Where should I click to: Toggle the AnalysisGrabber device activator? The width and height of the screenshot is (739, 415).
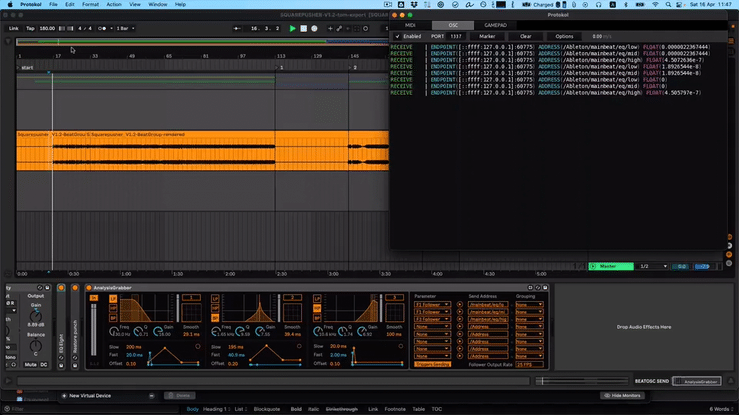[x=89, y=287]
